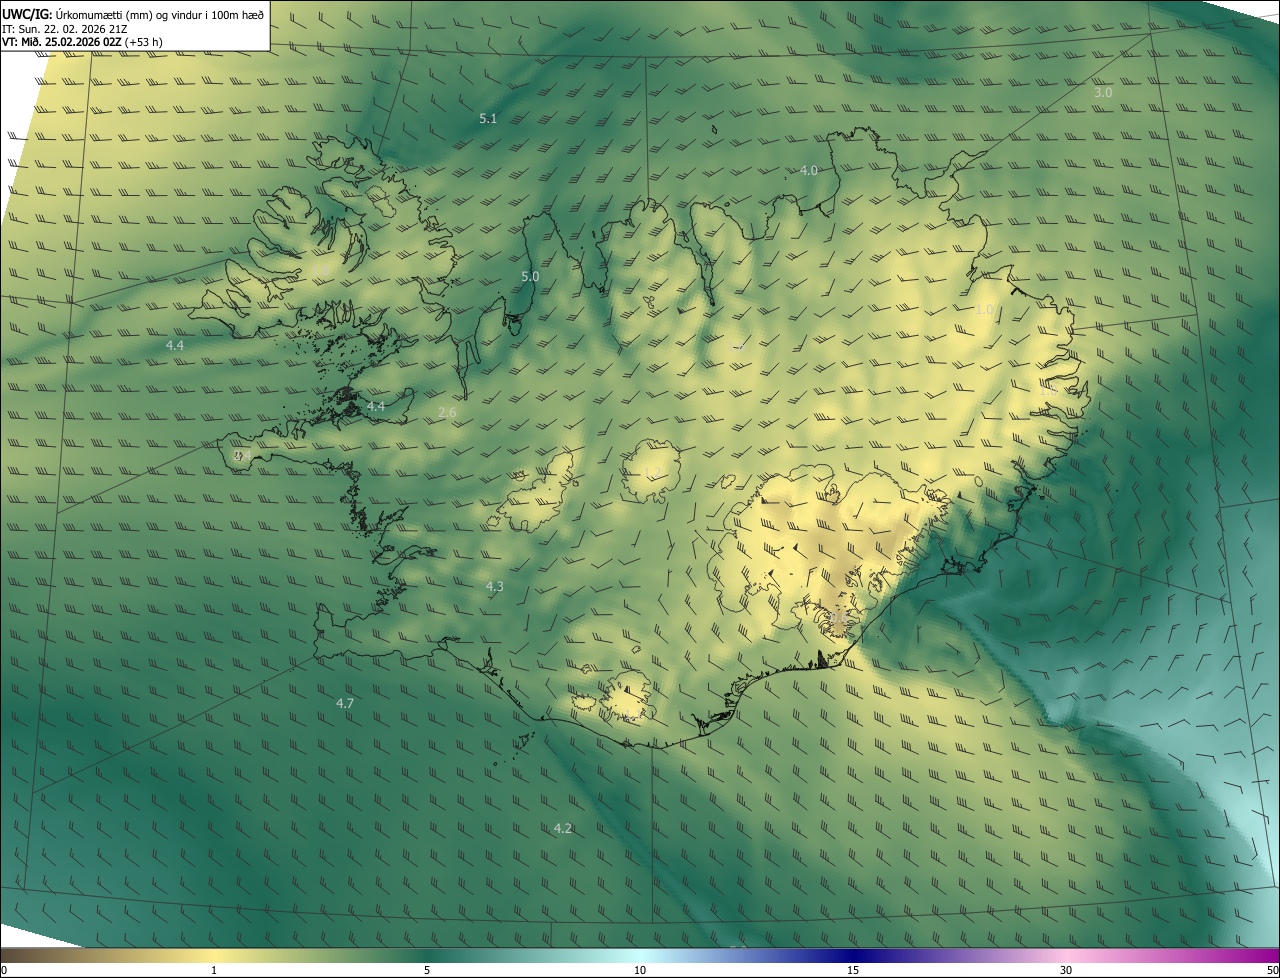Screen dimensions: 1280x978
Task: Click the colorbar tick labeled 0
Action: 4,971
